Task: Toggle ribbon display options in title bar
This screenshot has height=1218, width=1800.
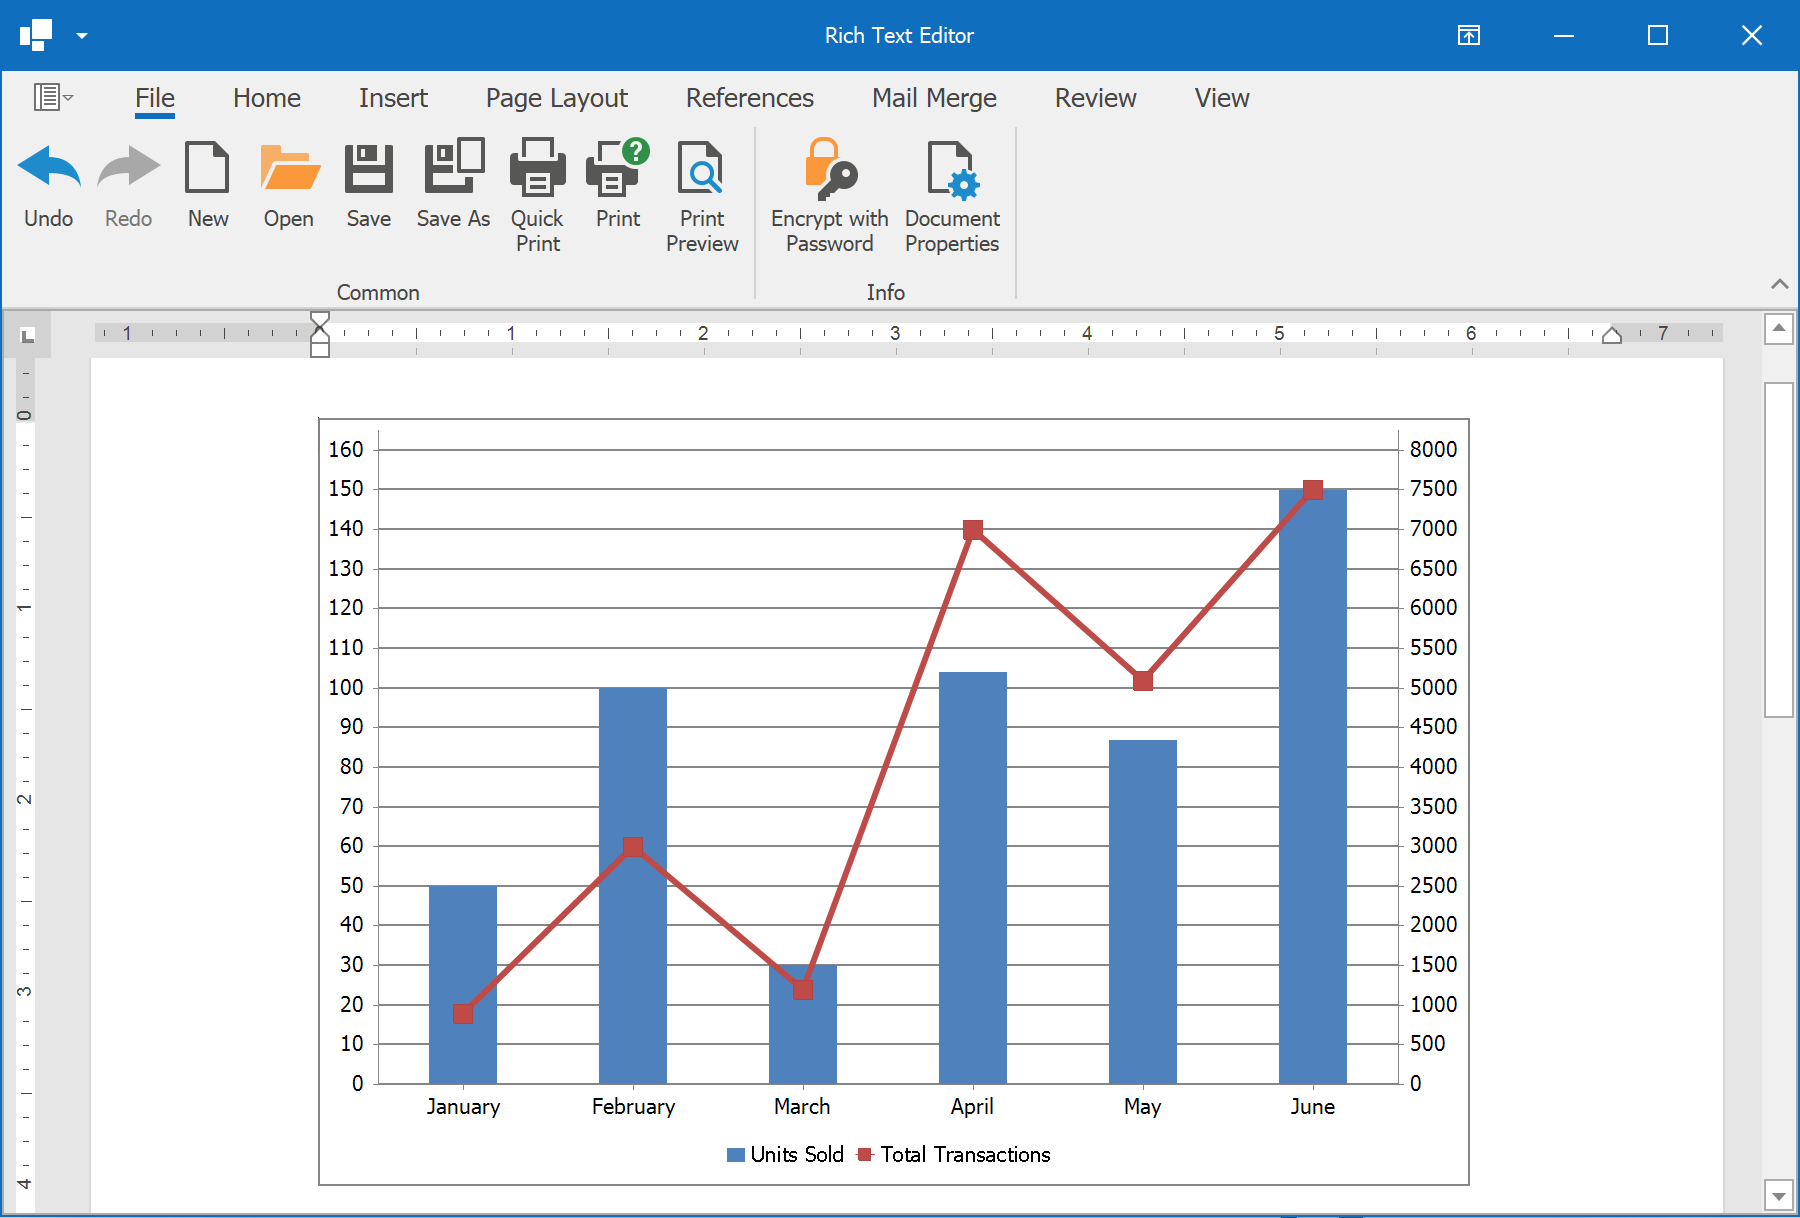Action: click(1468, 36)
